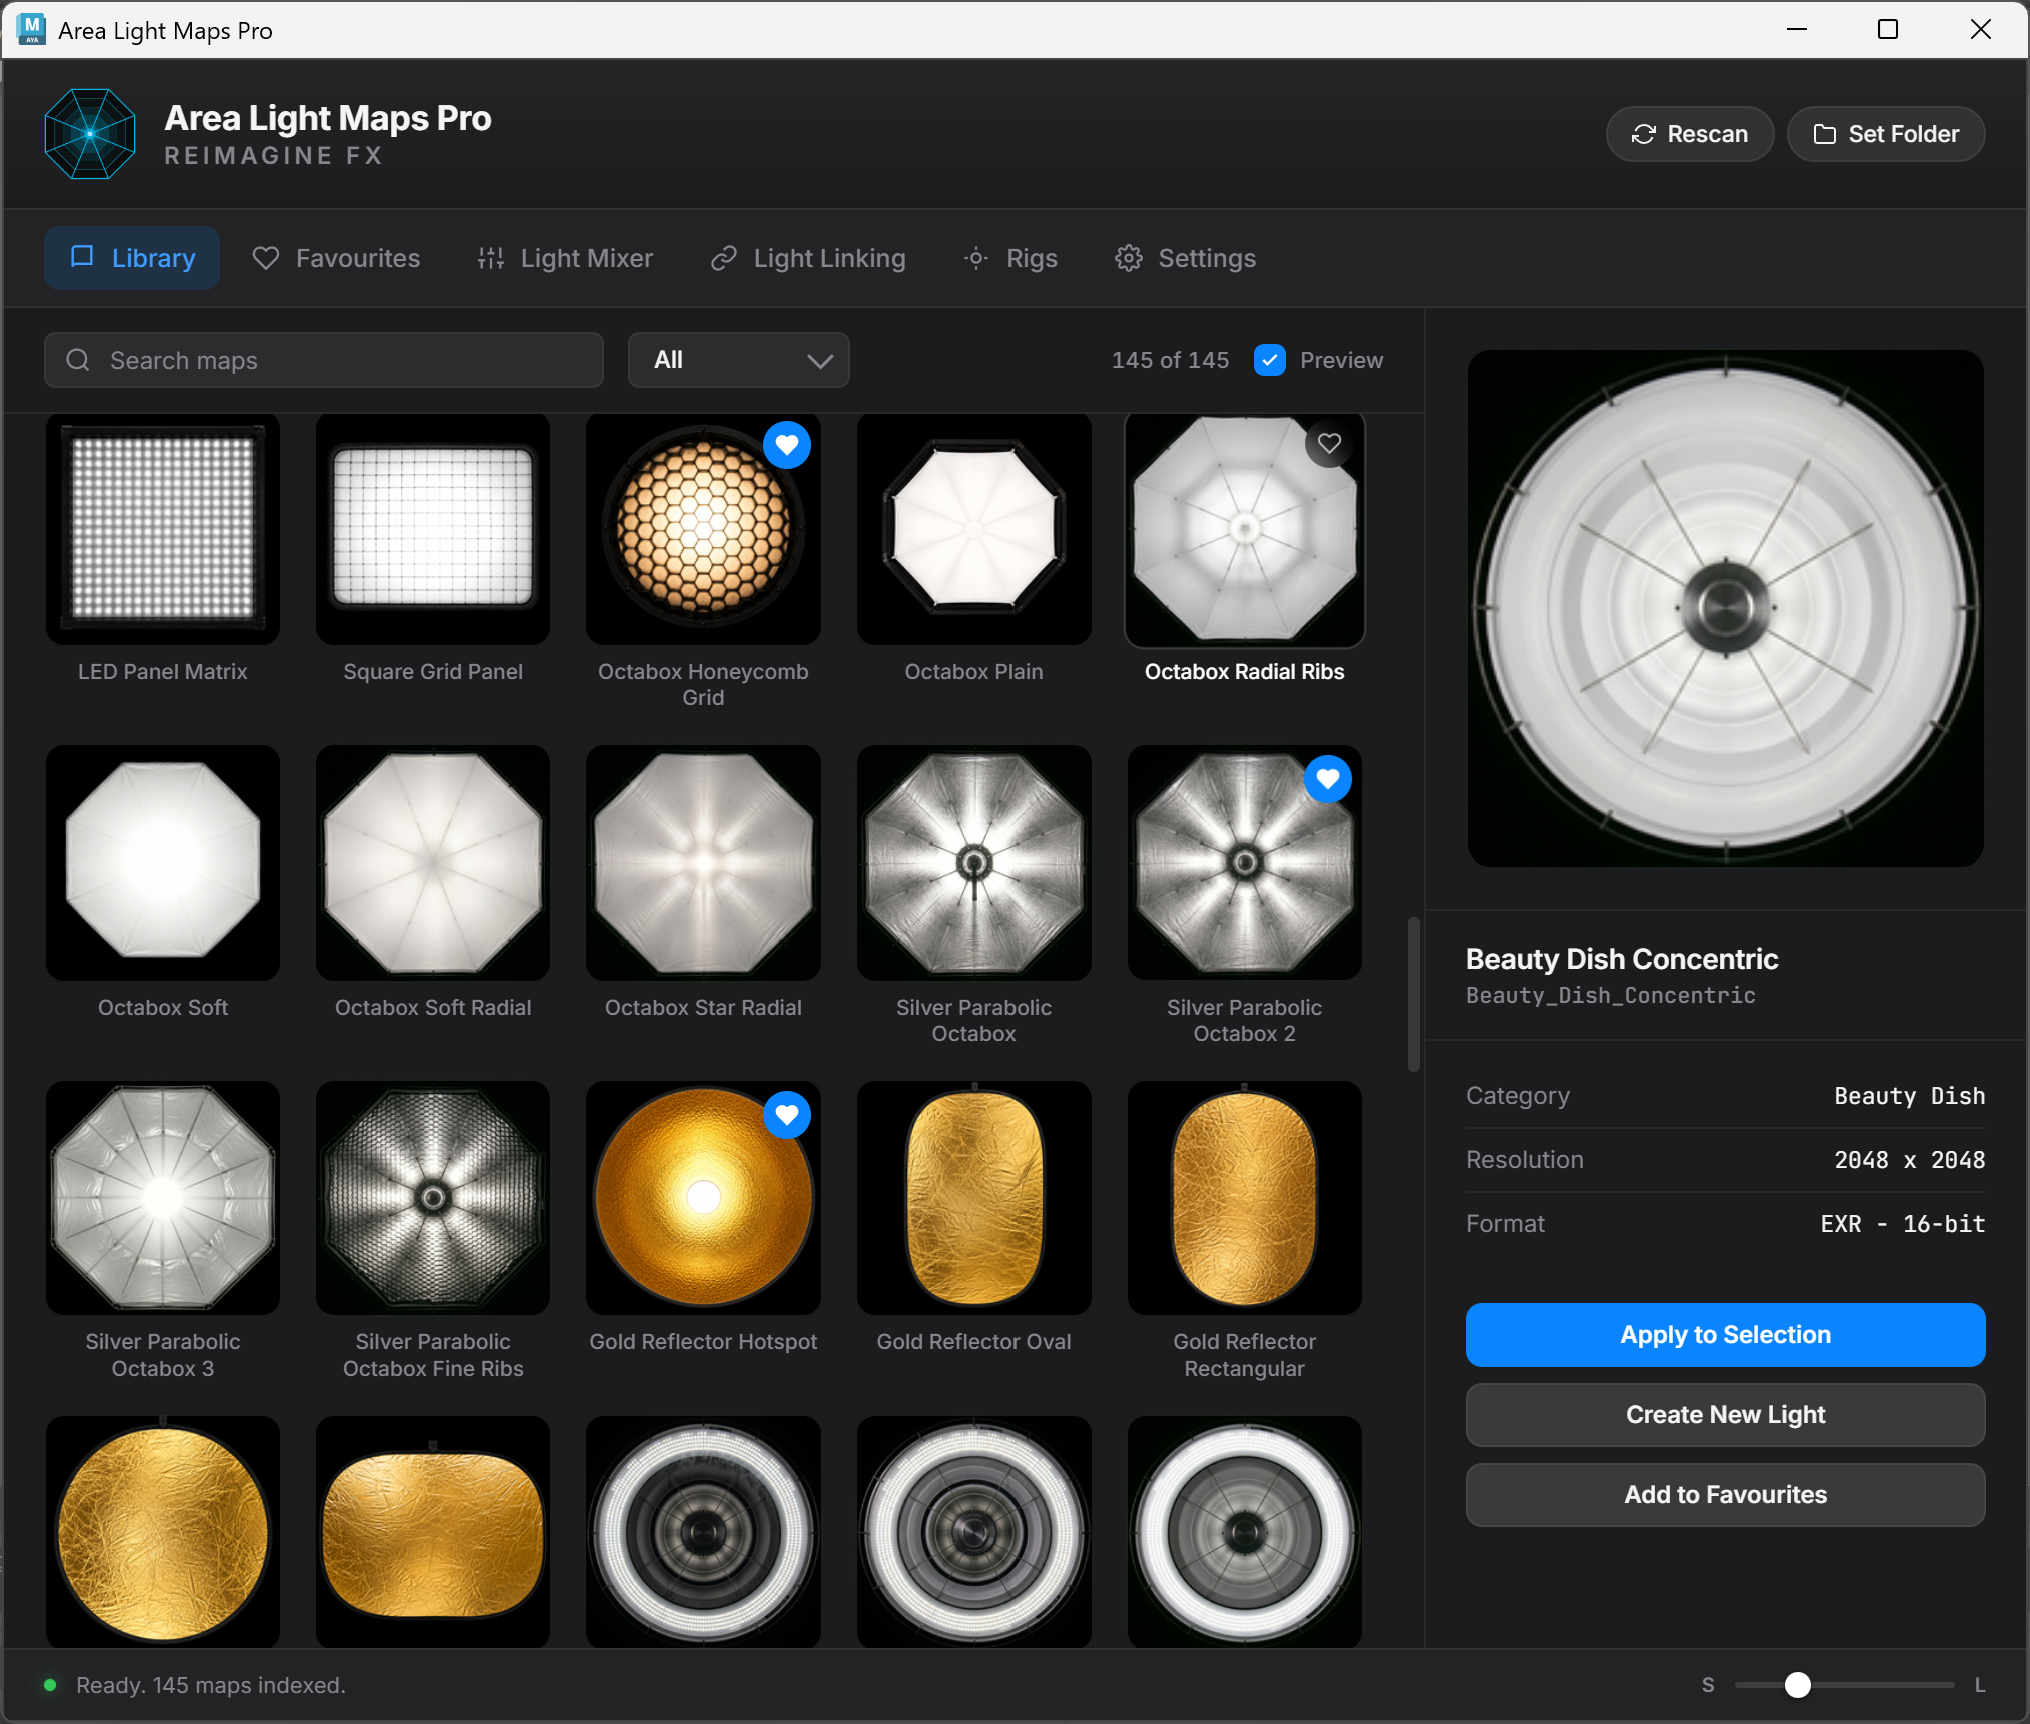Click the library grid vertical scrollbar

pos(1414,994)
